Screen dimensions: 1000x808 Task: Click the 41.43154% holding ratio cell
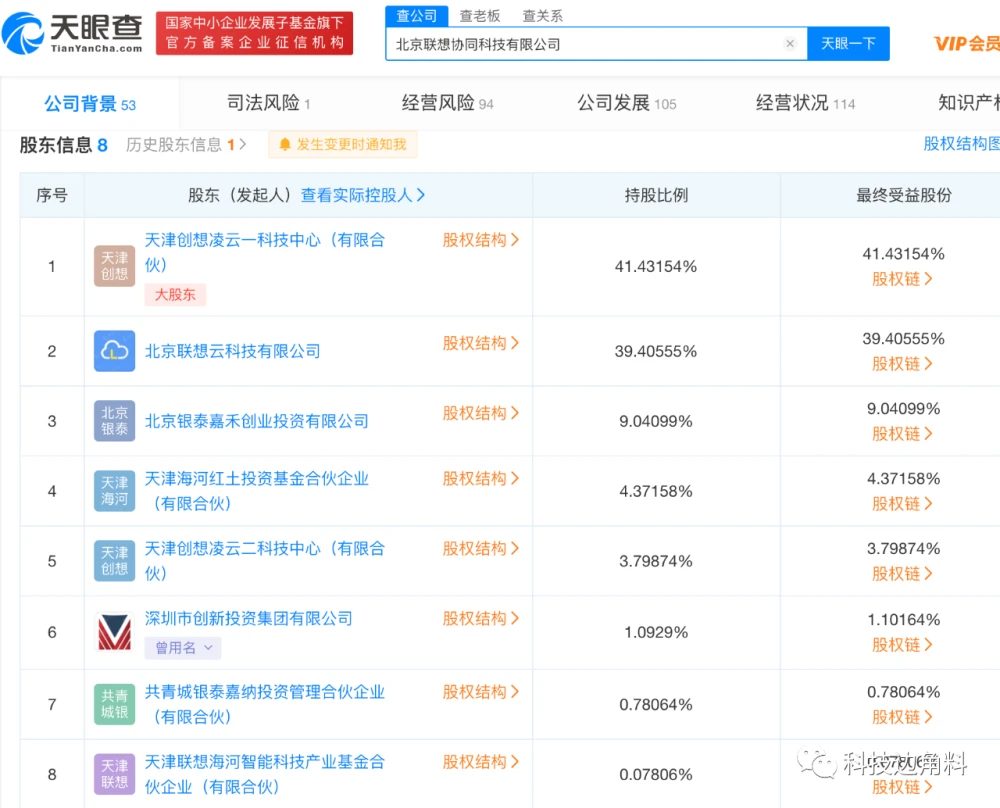(656, 267)
